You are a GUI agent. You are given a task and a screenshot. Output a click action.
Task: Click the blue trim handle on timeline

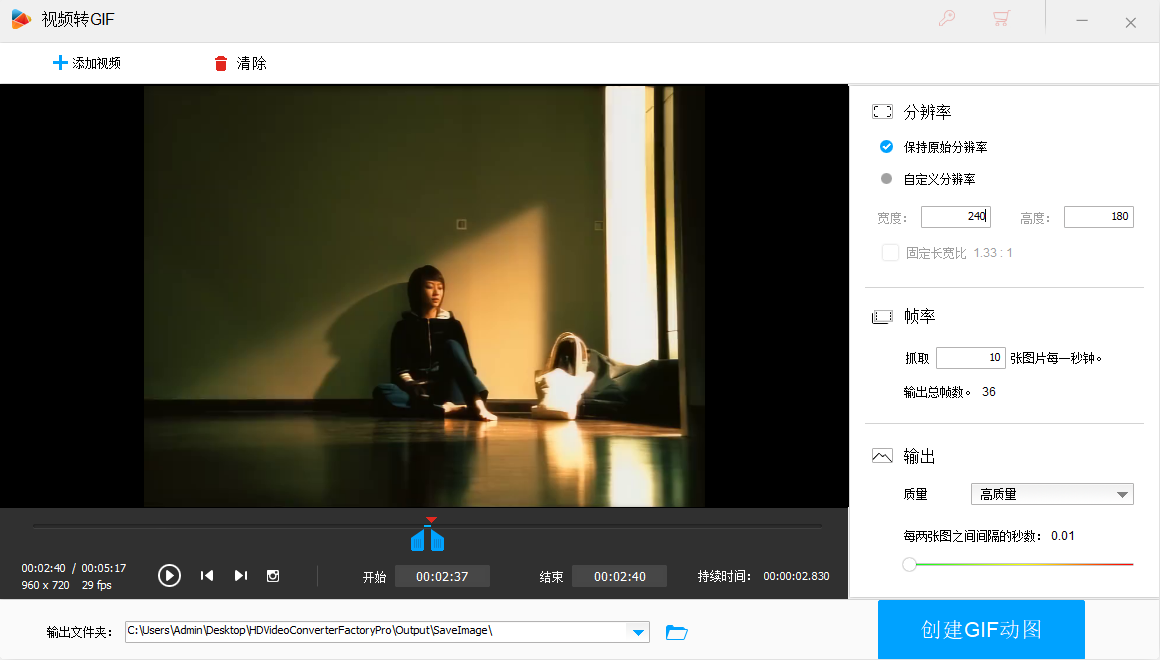click(427, 539)
